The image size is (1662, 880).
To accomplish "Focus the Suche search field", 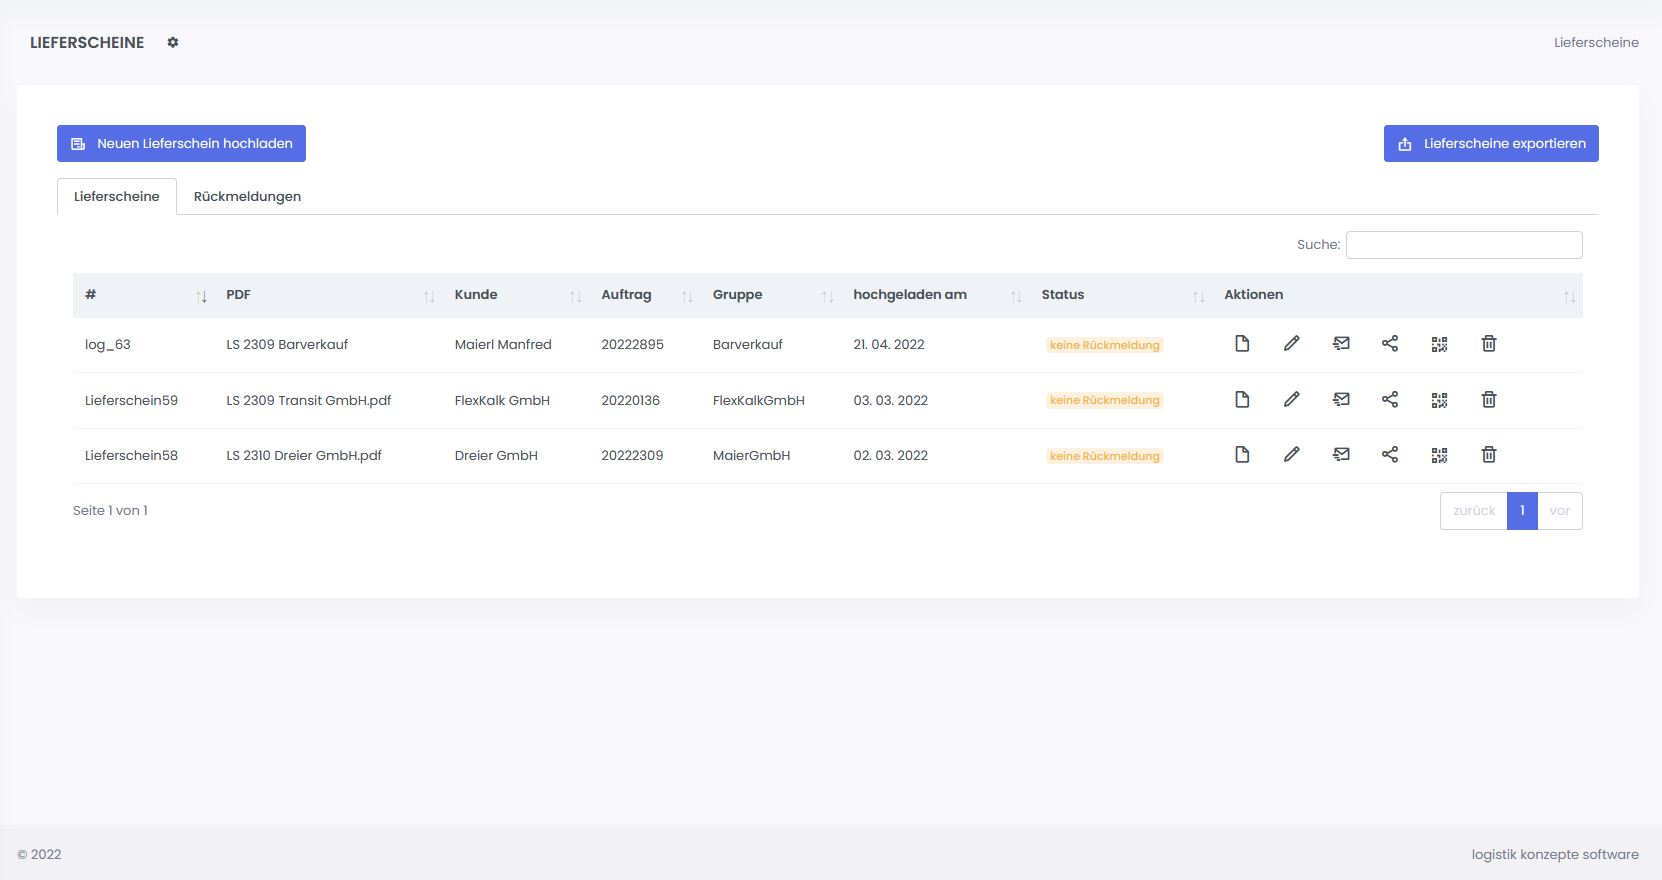I will coord(1463,245).
